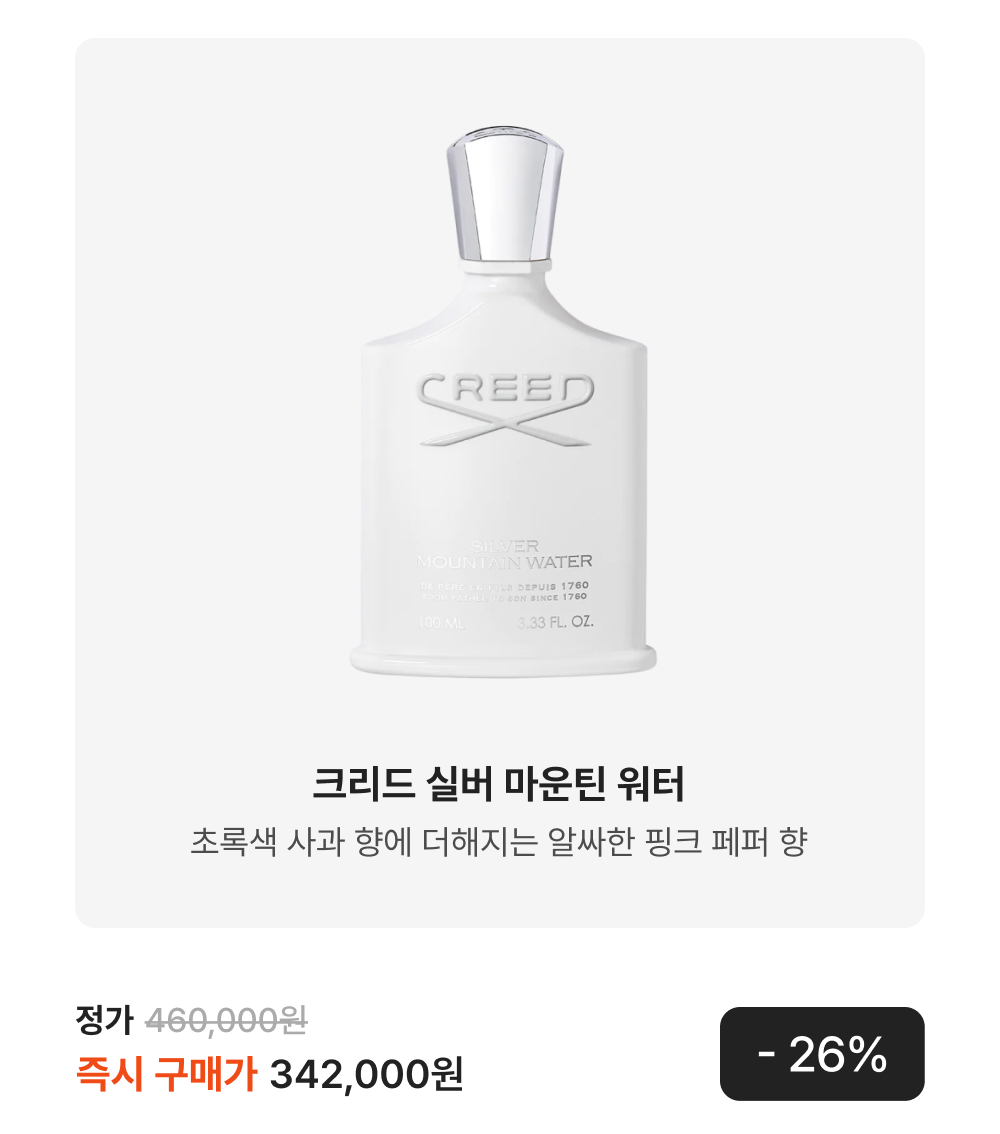This screenshot has height=1134, width=1000.
Task: Click the orange 즉시 구매가 label
Action: (166, 1074)
